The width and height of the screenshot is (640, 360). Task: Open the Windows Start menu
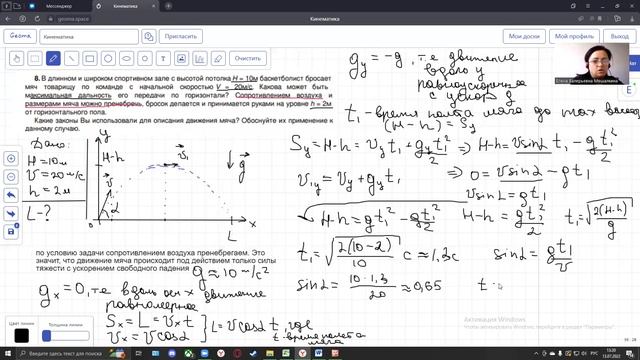pyautogui.click(x=8, y=353)
